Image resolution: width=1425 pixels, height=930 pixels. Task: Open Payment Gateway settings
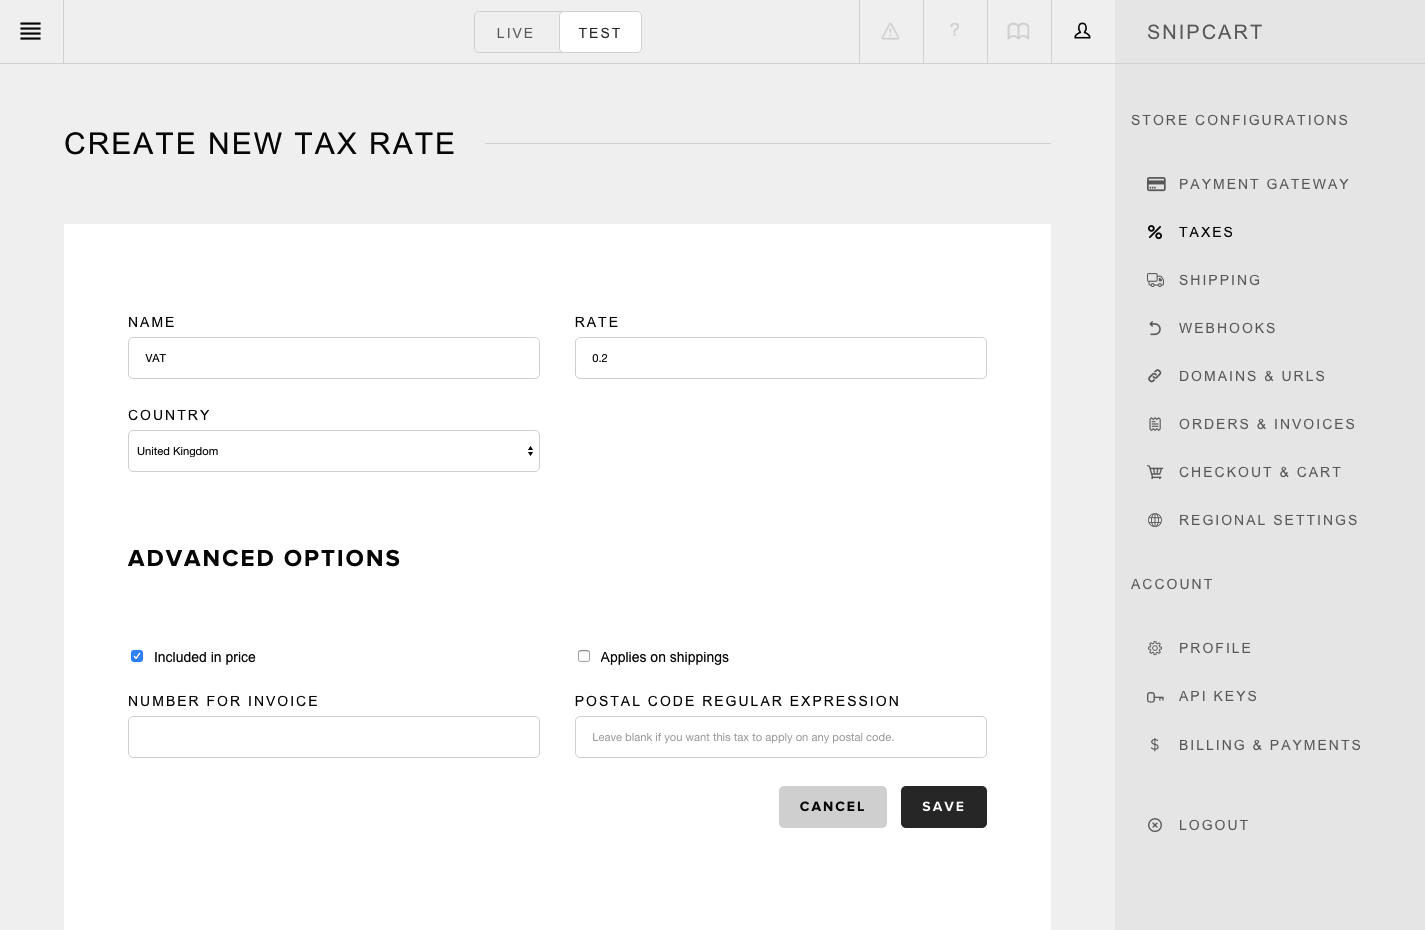pyautogui.click(x=1264, y=184)
